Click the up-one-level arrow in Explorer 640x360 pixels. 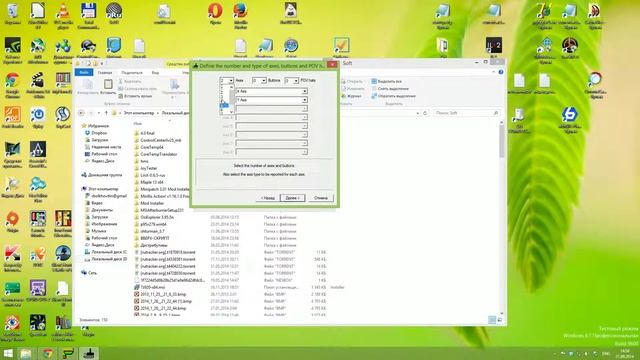click(106, 113)
